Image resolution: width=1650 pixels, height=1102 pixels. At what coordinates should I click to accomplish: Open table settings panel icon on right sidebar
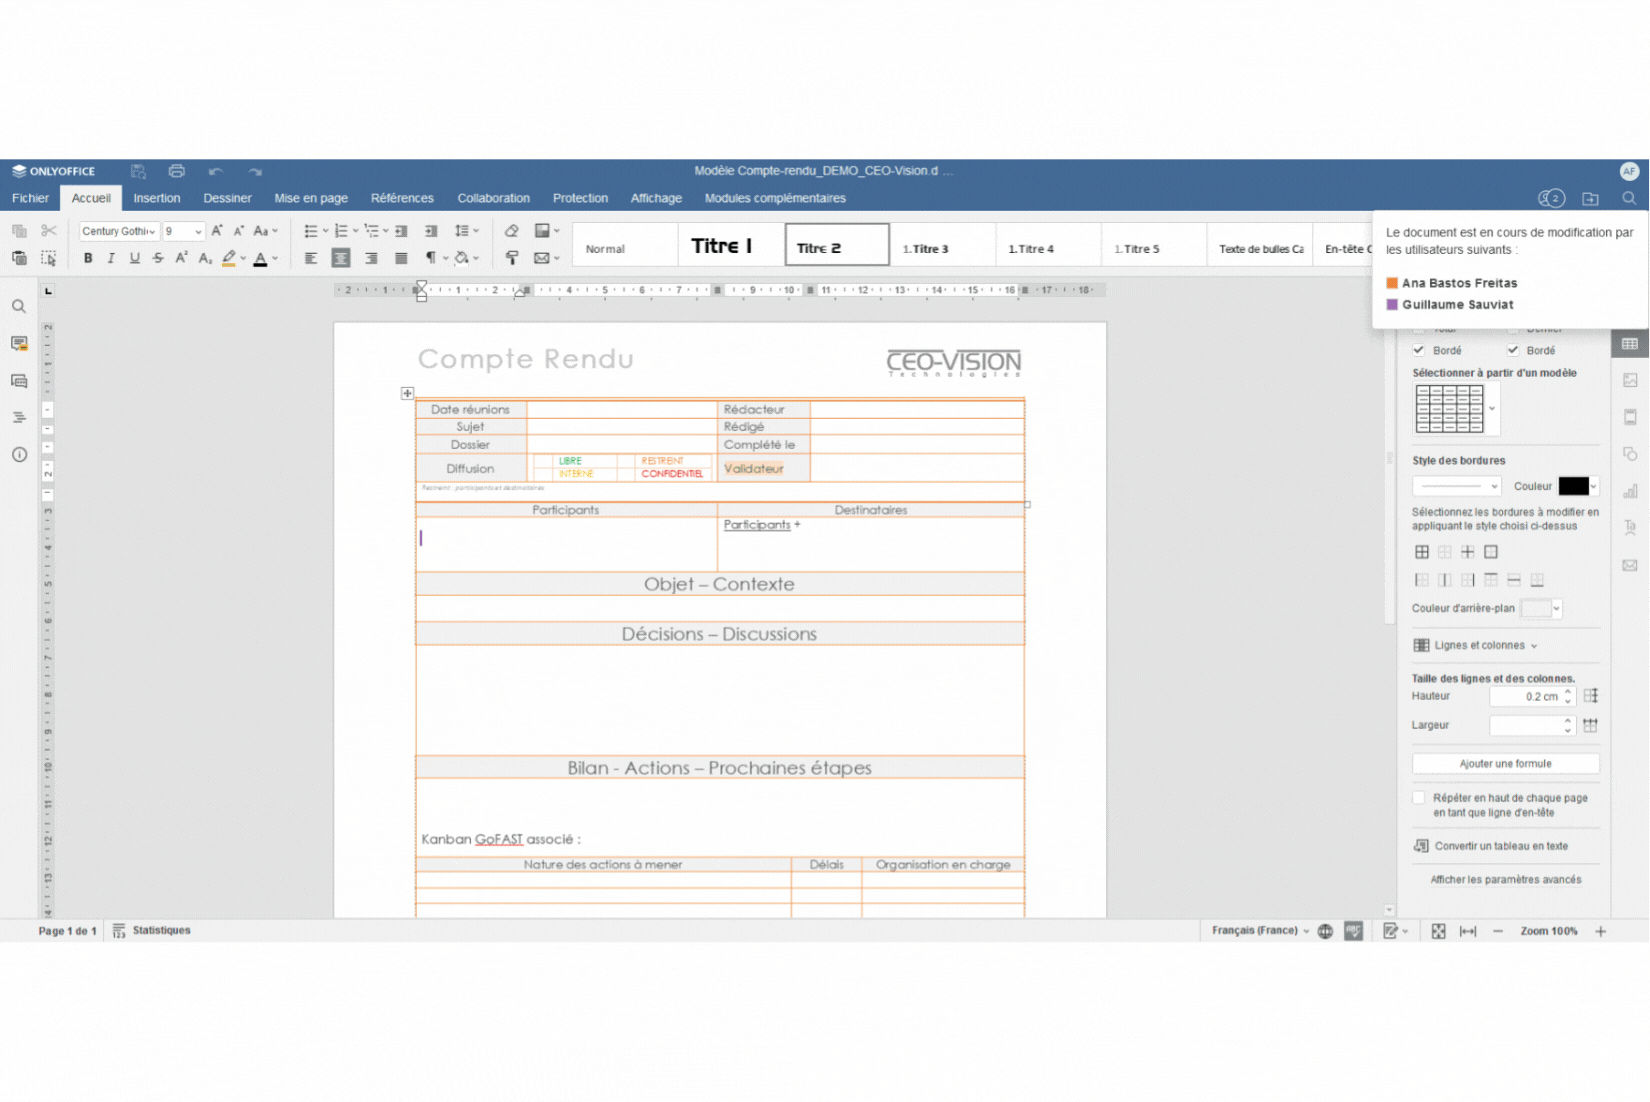tap(1631, 342)
